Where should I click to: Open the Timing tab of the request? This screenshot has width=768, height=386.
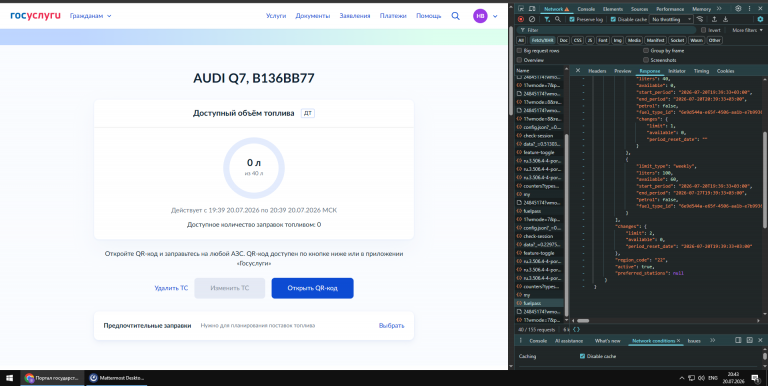(x=701, y=71)
